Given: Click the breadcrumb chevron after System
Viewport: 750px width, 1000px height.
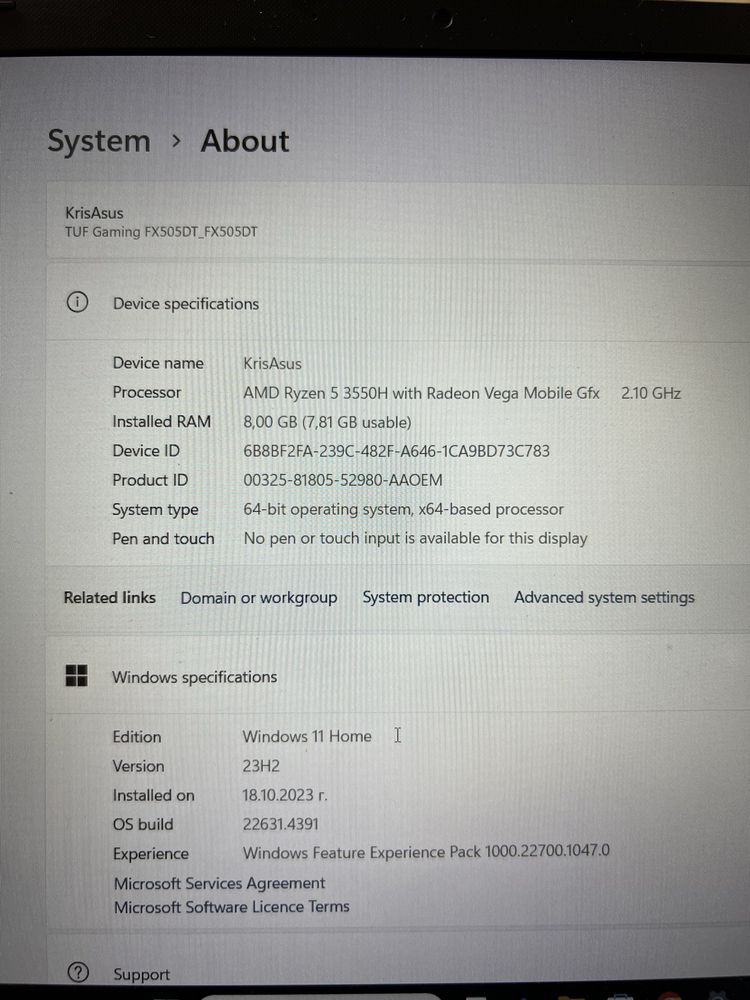Looking at the screenshot, I should (177, 141).
